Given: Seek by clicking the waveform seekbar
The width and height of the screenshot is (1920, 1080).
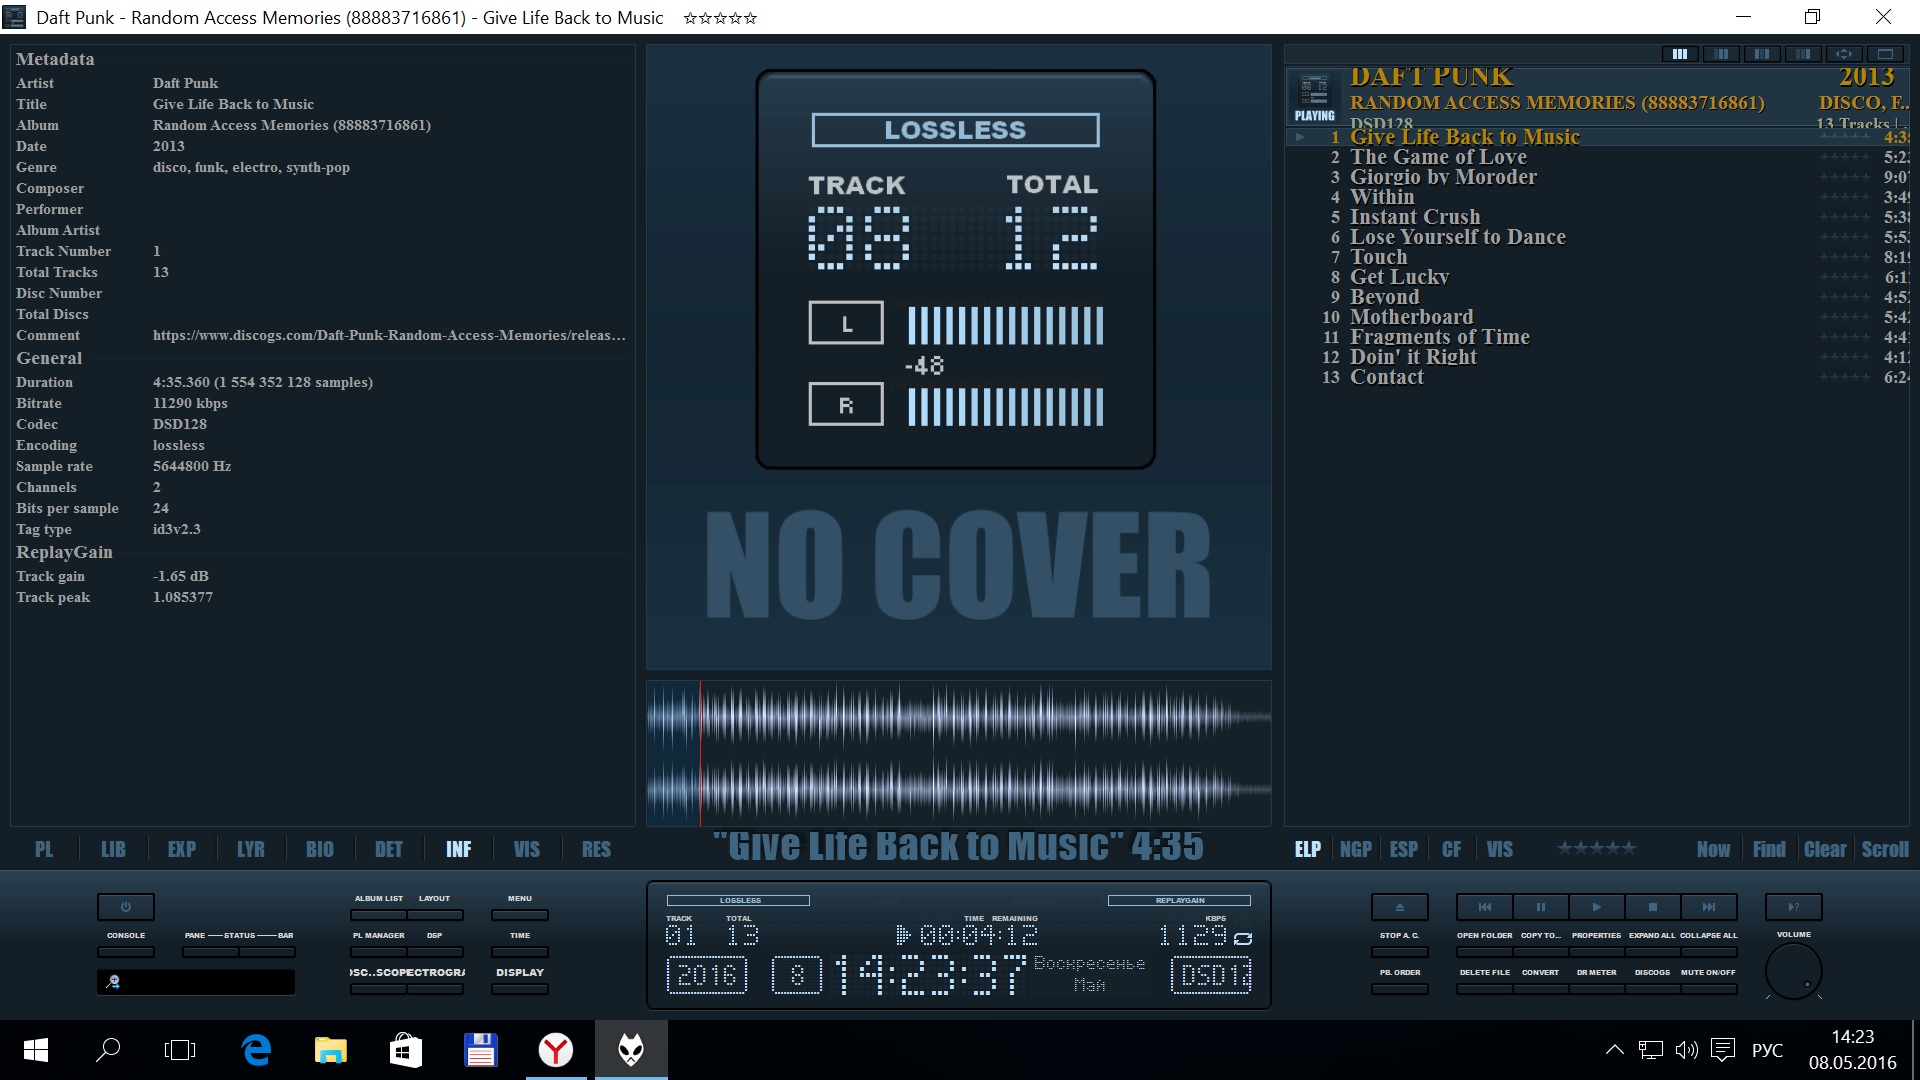Looking at the screenshot, I should [x=959, y=753].
